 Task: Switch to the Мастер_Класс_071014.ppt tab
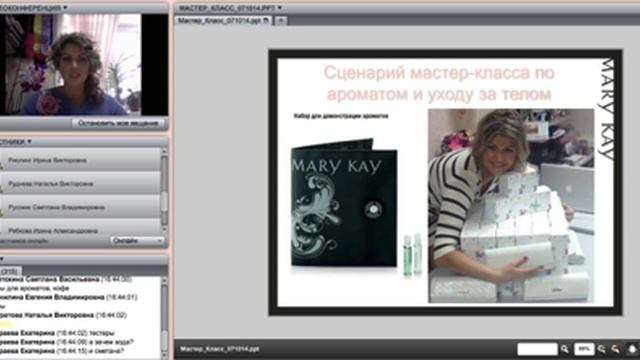223,20
